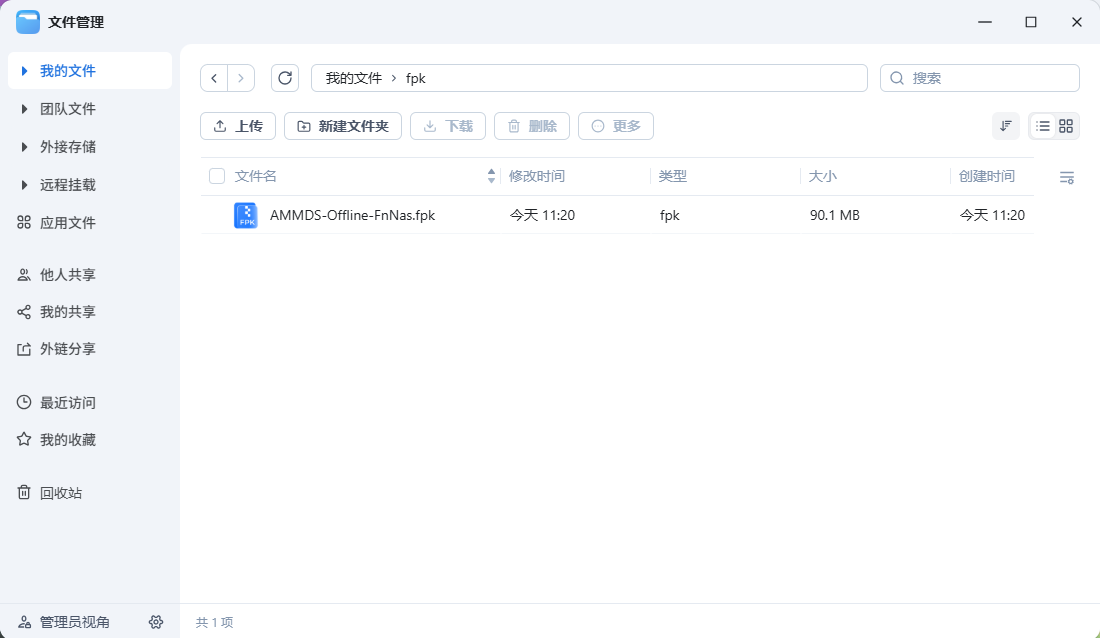Open the refresh icon to reload the folder
1100x638 pixels.
(286, 78)
